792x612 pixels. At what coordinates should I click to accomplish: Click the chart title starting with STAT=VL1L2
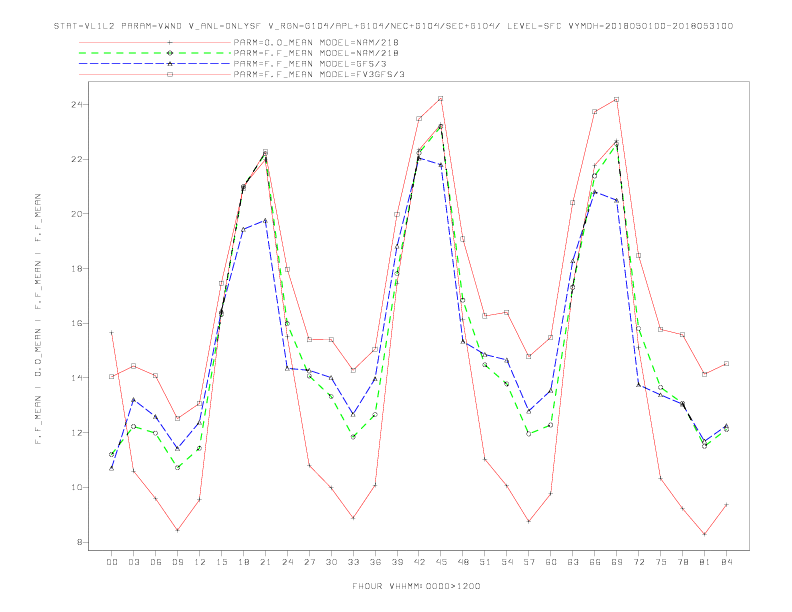(393, 26)
